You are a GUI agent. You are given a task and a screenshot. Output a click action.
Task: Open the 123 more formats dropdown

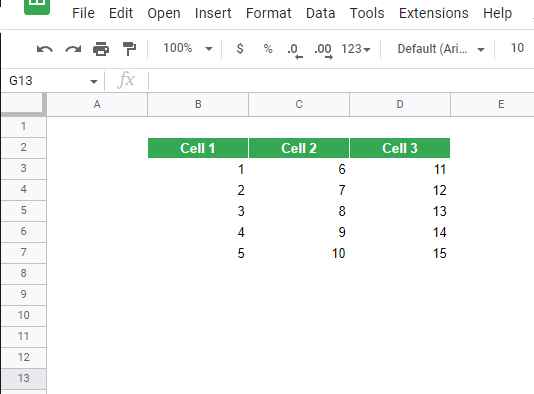[356, 49]
